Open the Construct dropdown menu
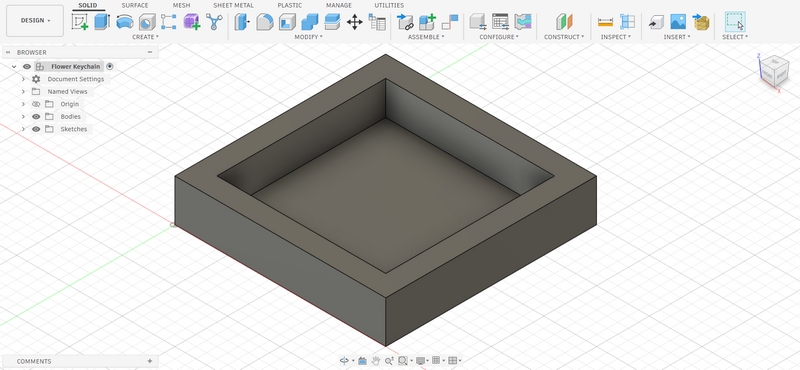Screen dimensions: 800x370 click(x=564, y=37)
